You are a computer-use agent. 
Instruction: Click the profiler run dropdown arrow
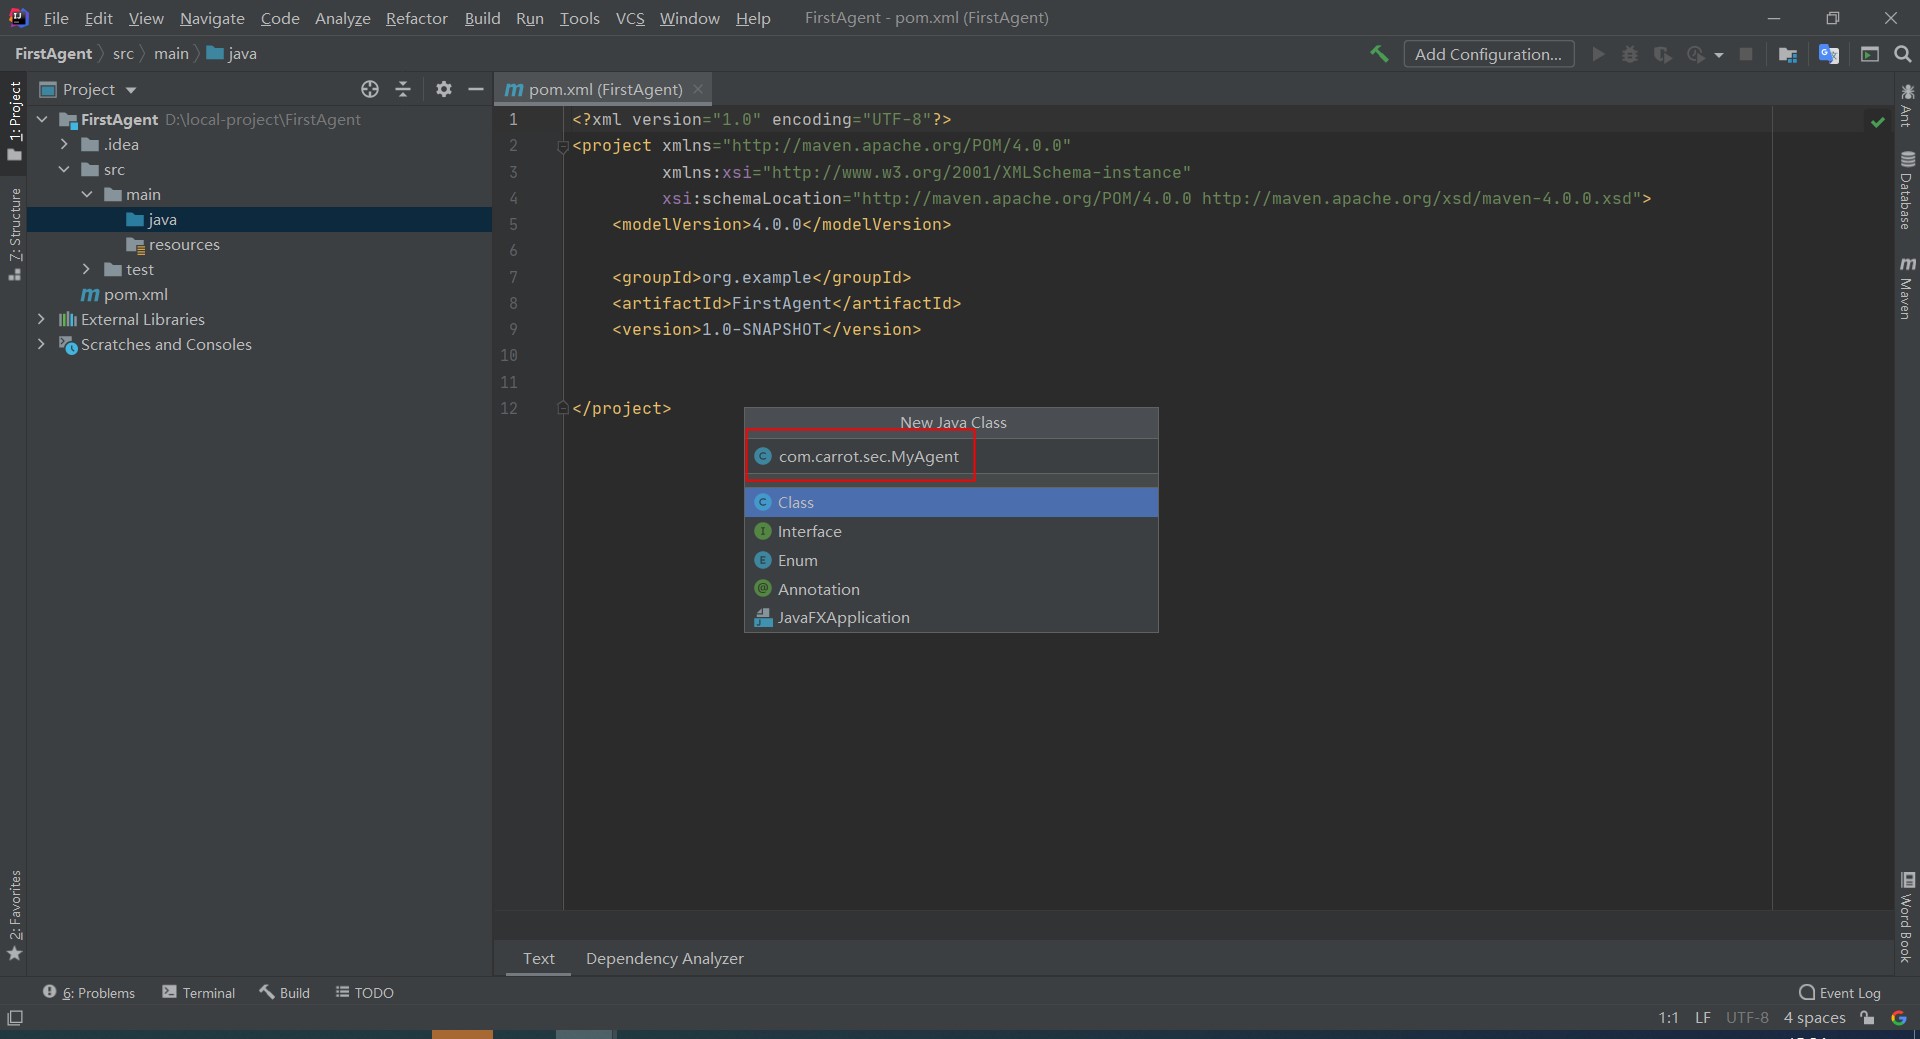pyautogui.click(x=1719, y=55)
